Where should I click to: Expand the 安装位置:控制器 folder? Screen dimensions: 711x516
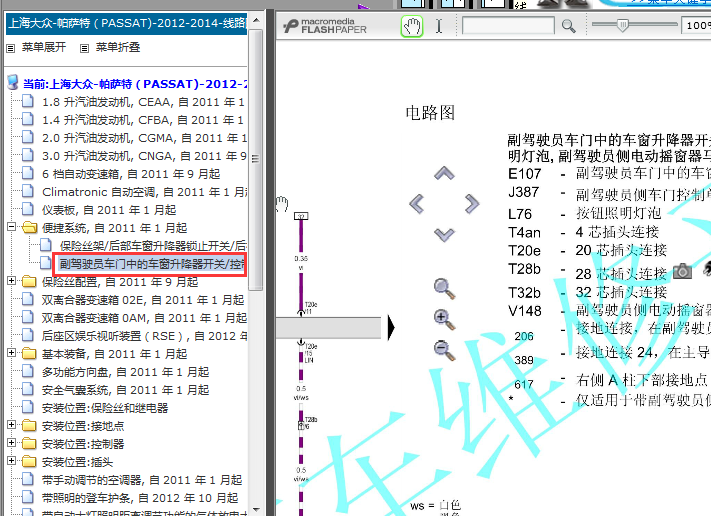click(x=11, y=443)
